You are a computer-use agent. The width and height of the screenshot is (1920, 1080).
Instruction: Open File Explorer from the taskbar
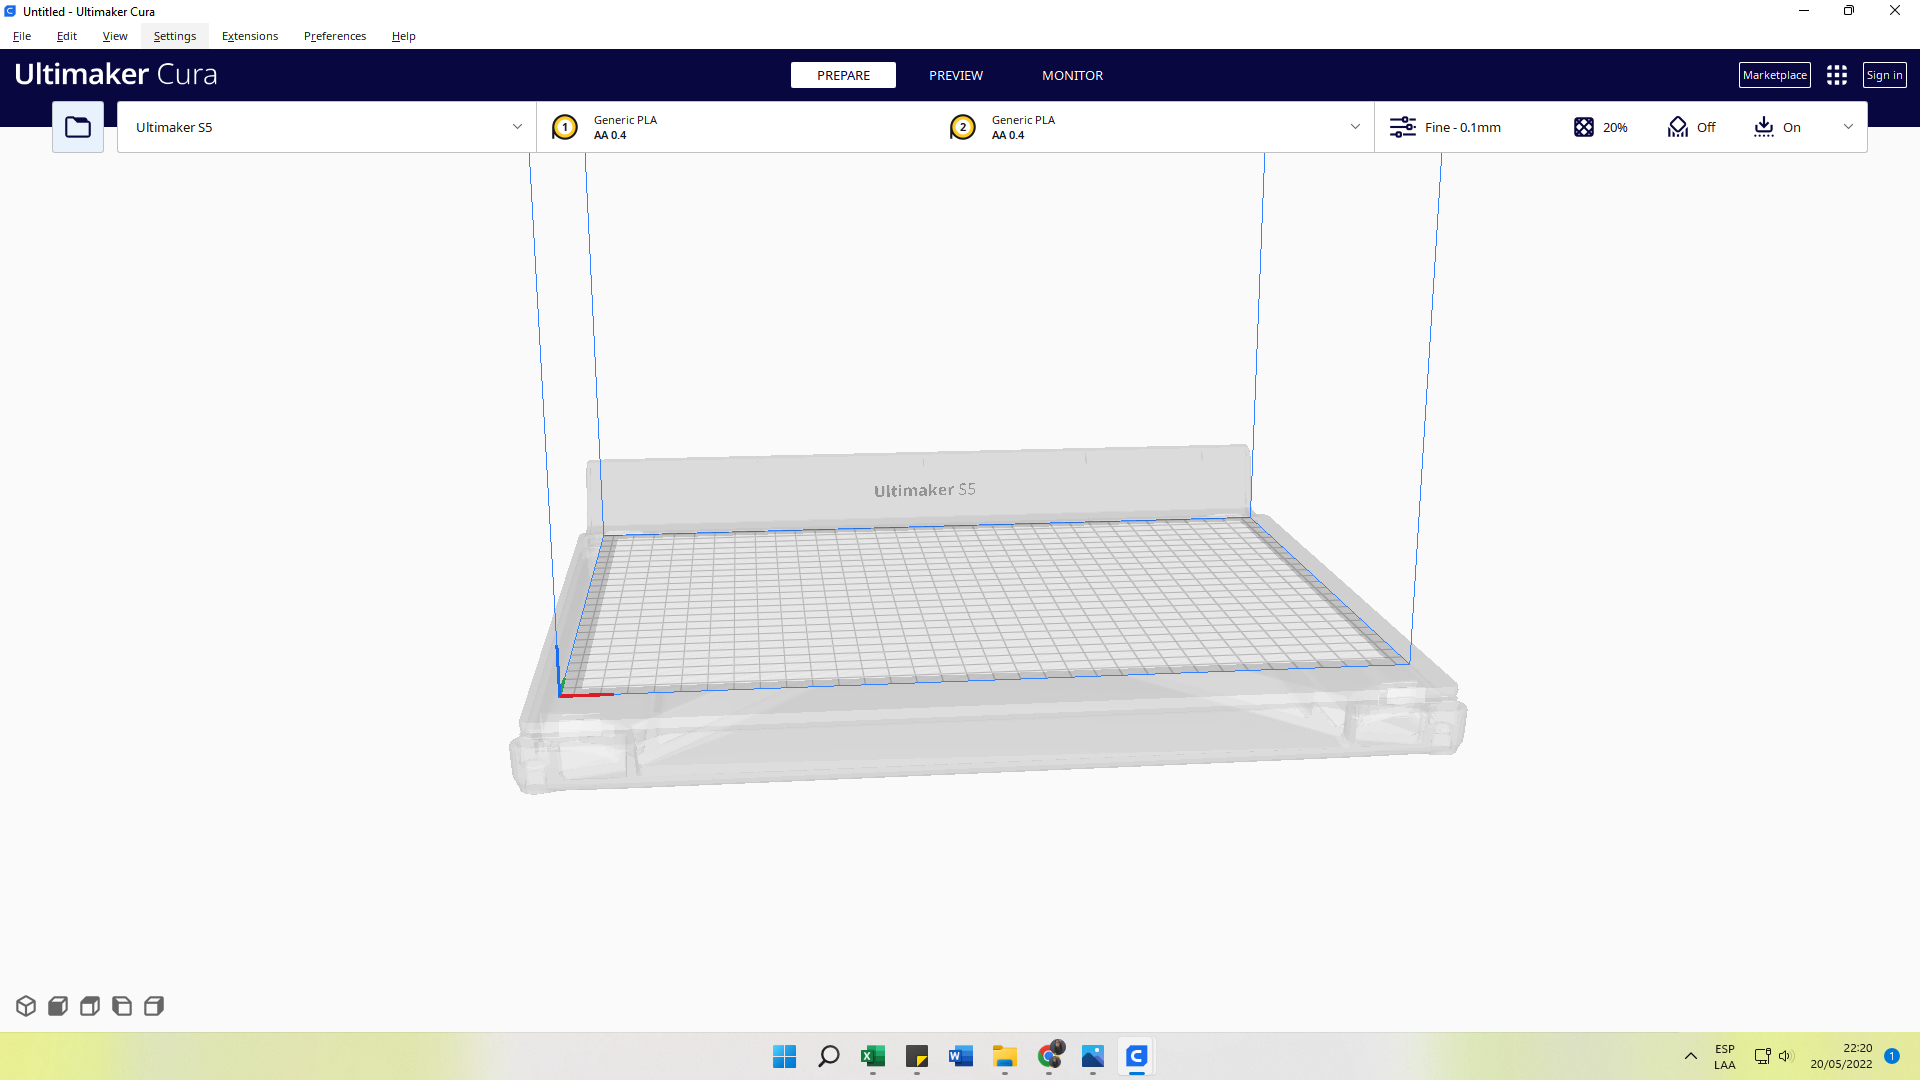pos(1005,1056)
